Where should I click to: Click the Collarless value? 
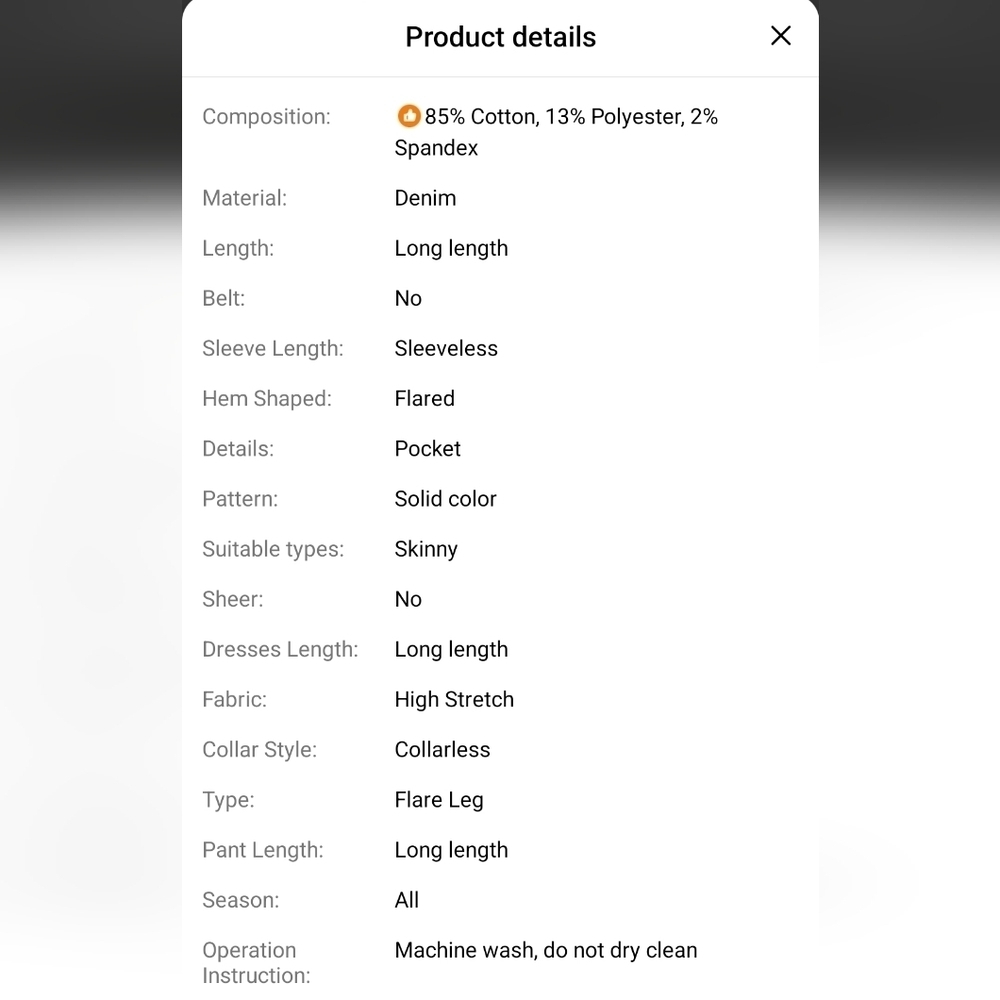442,749
